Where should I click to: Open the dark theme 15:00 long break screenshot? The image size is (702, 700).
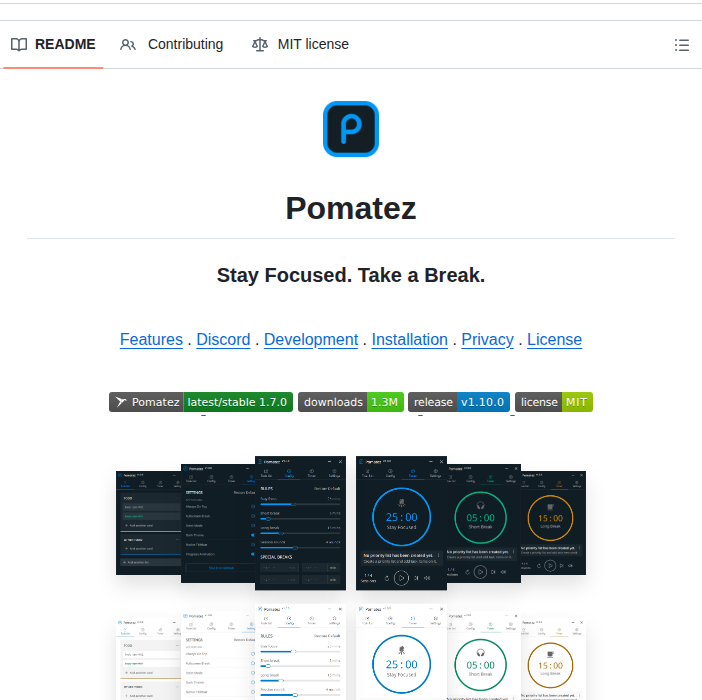553,523
